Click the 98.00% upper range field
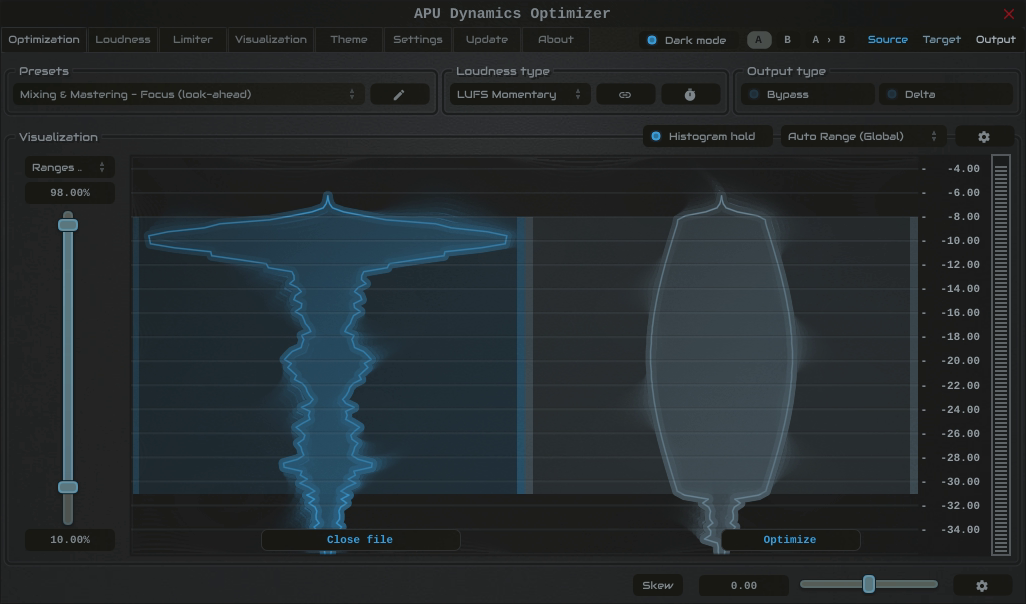This screenshot has width=1026, height=604. 70,193
